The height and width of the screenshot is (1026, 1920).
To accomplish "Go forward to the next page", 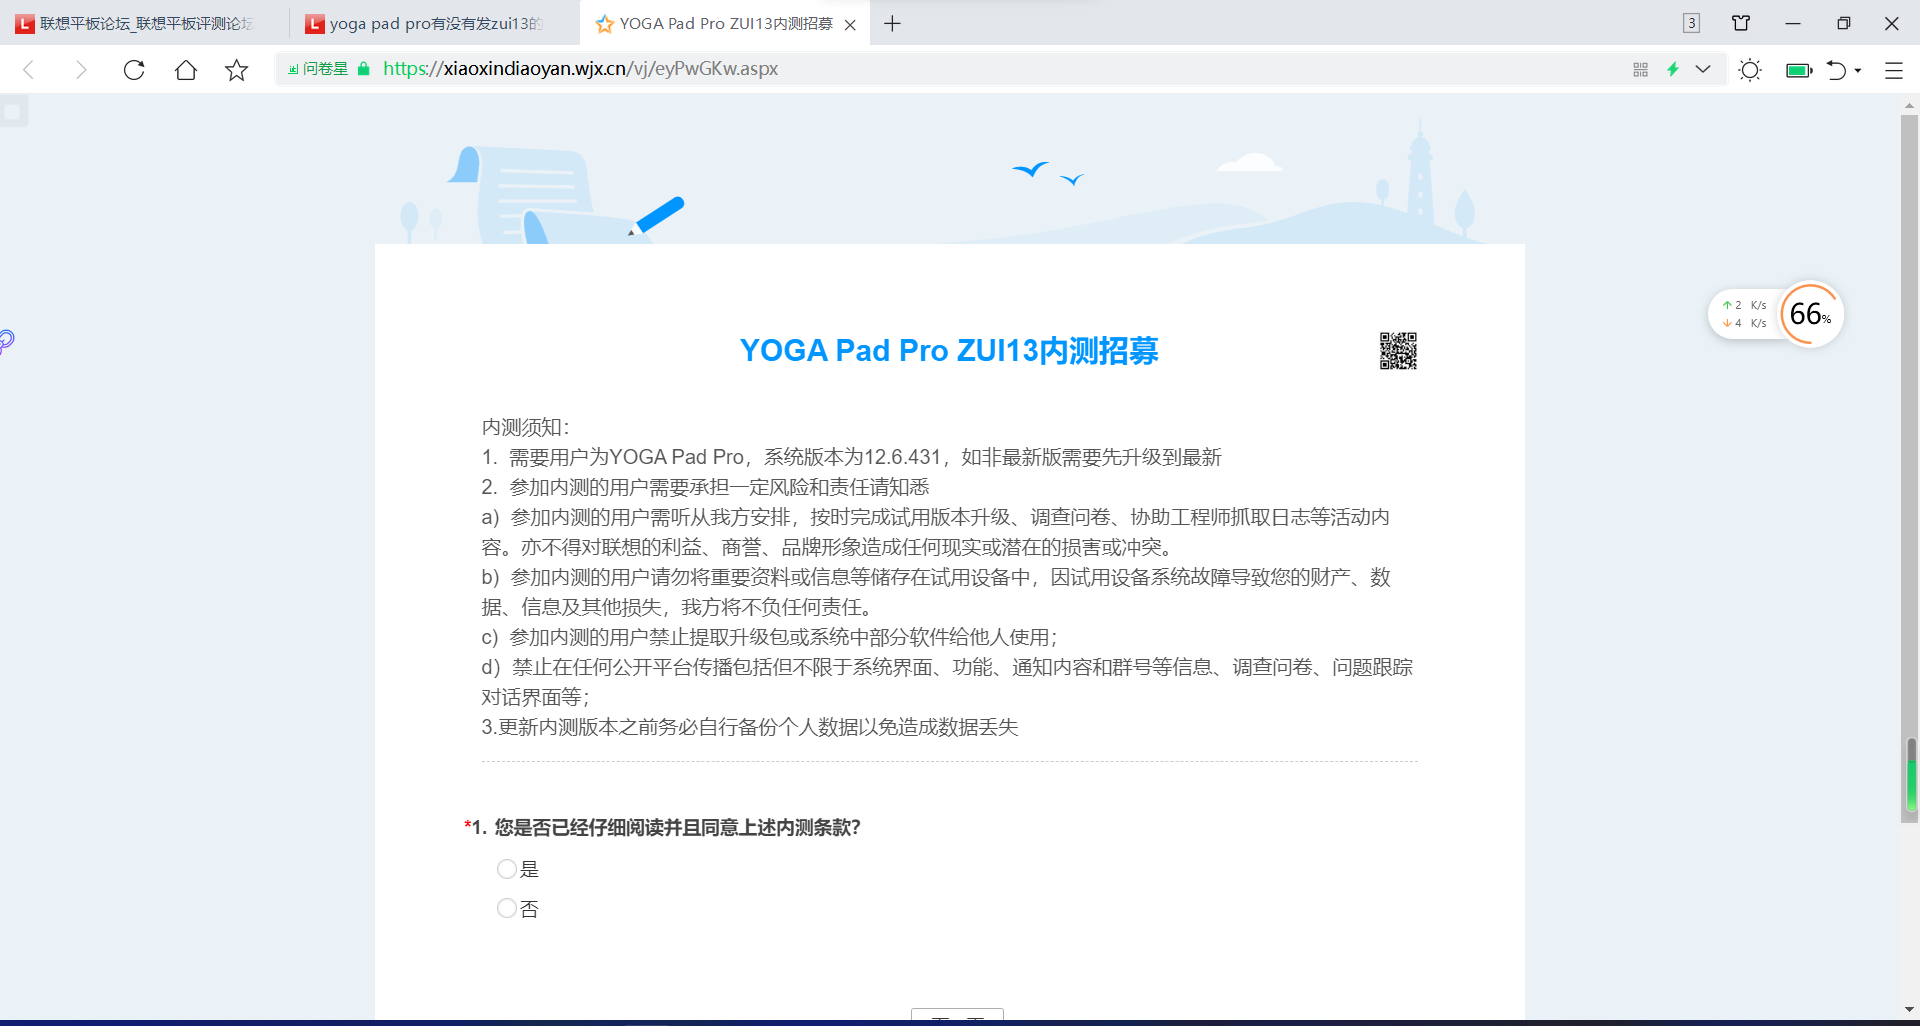I will (81, 70).
